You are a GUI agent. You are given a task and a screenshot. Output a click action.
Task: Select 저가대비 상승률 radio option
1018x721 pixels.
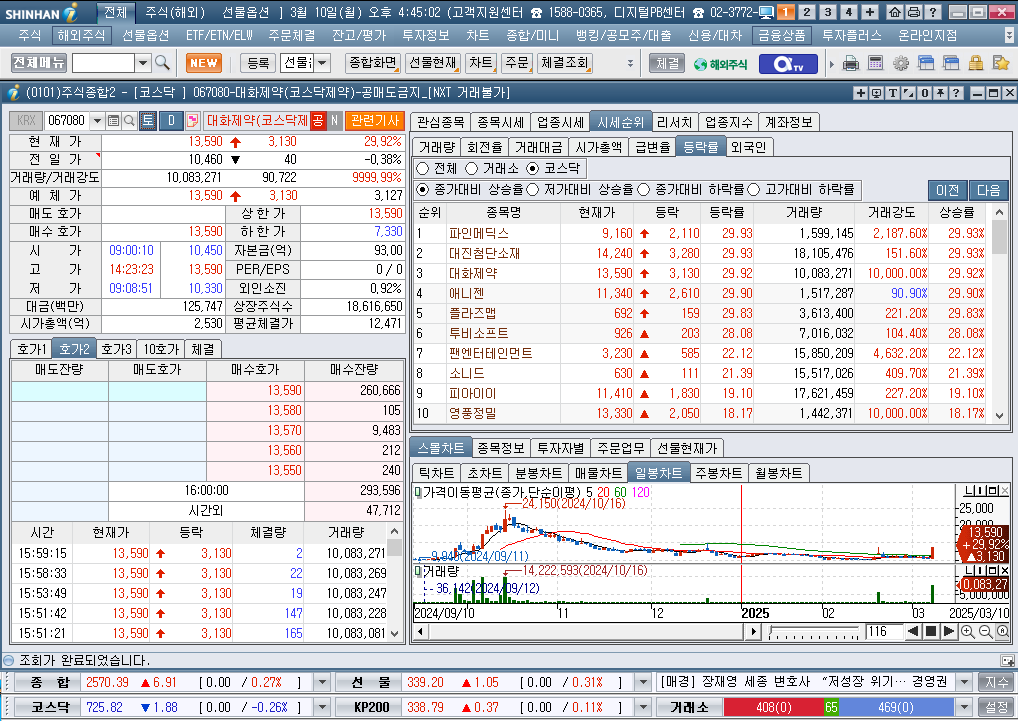pyautogui.click(x=533, y=189)
